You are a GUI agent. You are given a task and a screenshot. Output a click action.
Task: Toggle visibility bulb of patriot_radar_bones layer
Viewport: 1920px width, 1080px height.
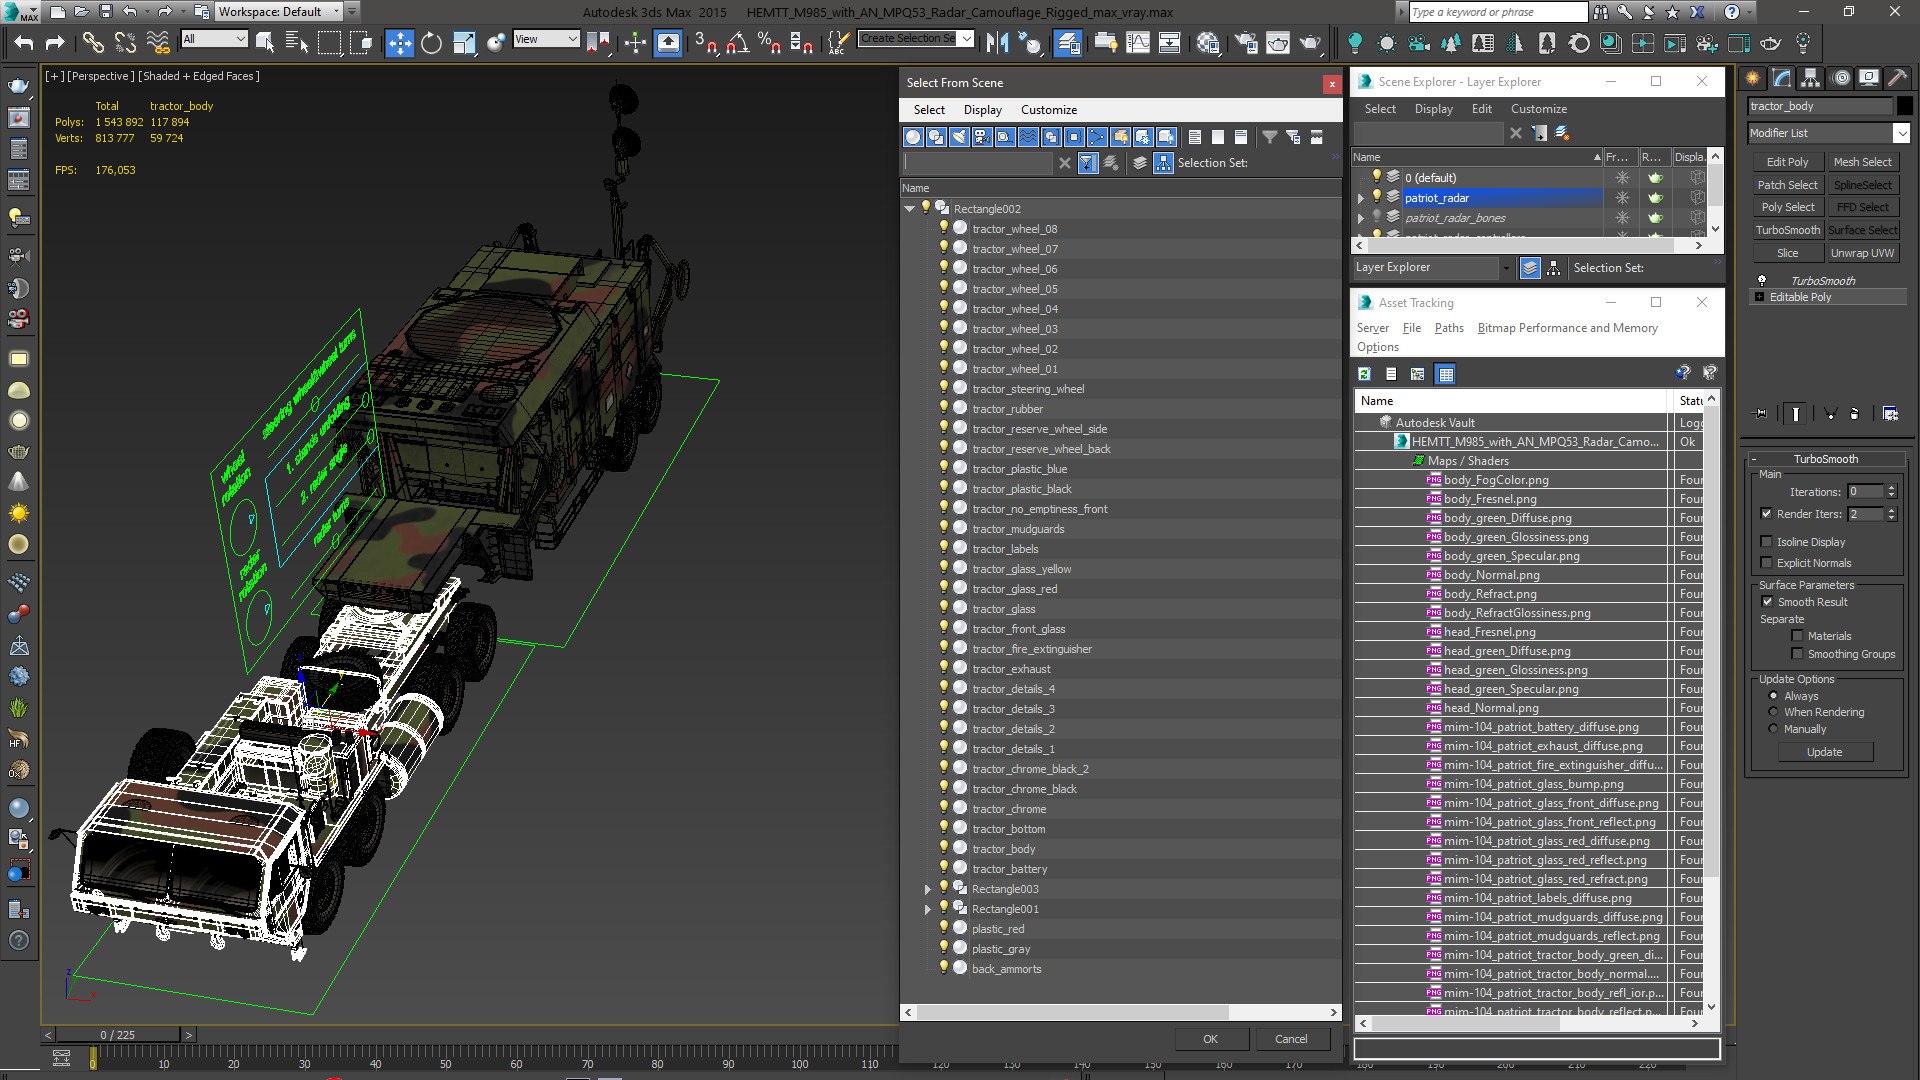[x=1377, y=217]
